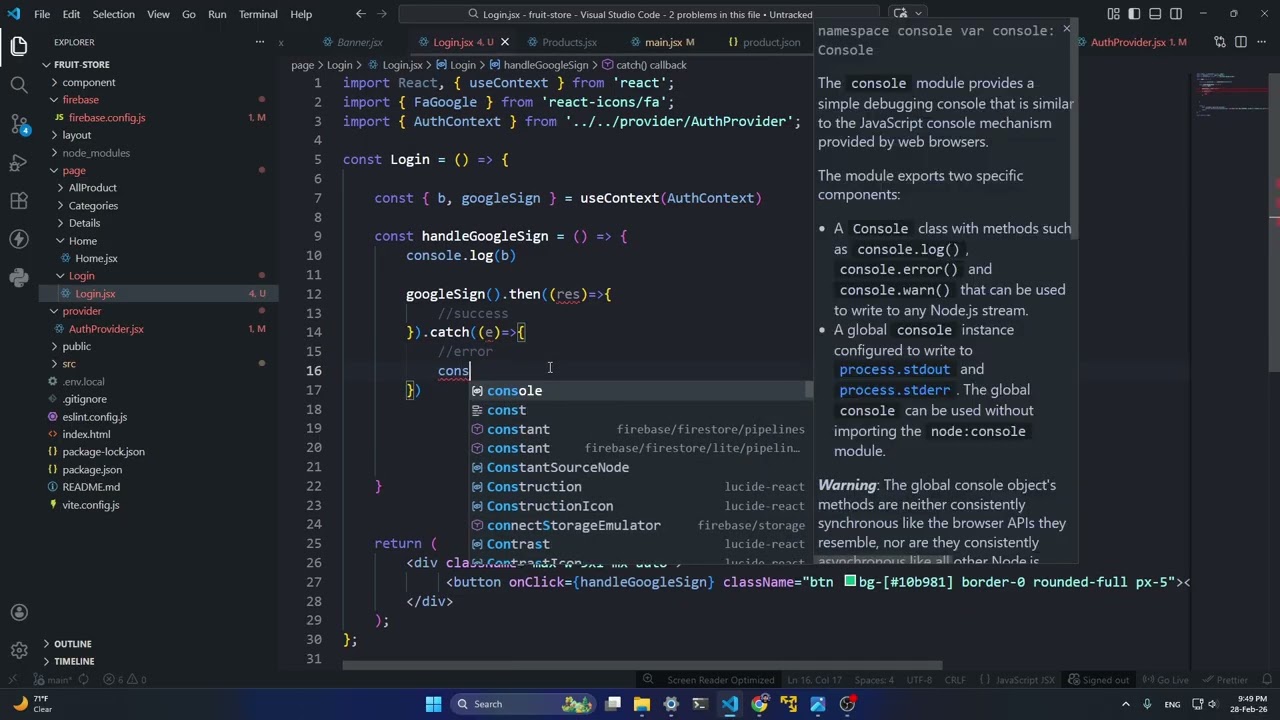Image resolution: width=1280 pixels, height=720 pixels.
Task: Open the Terminal menu
Action: coord(258,14)
